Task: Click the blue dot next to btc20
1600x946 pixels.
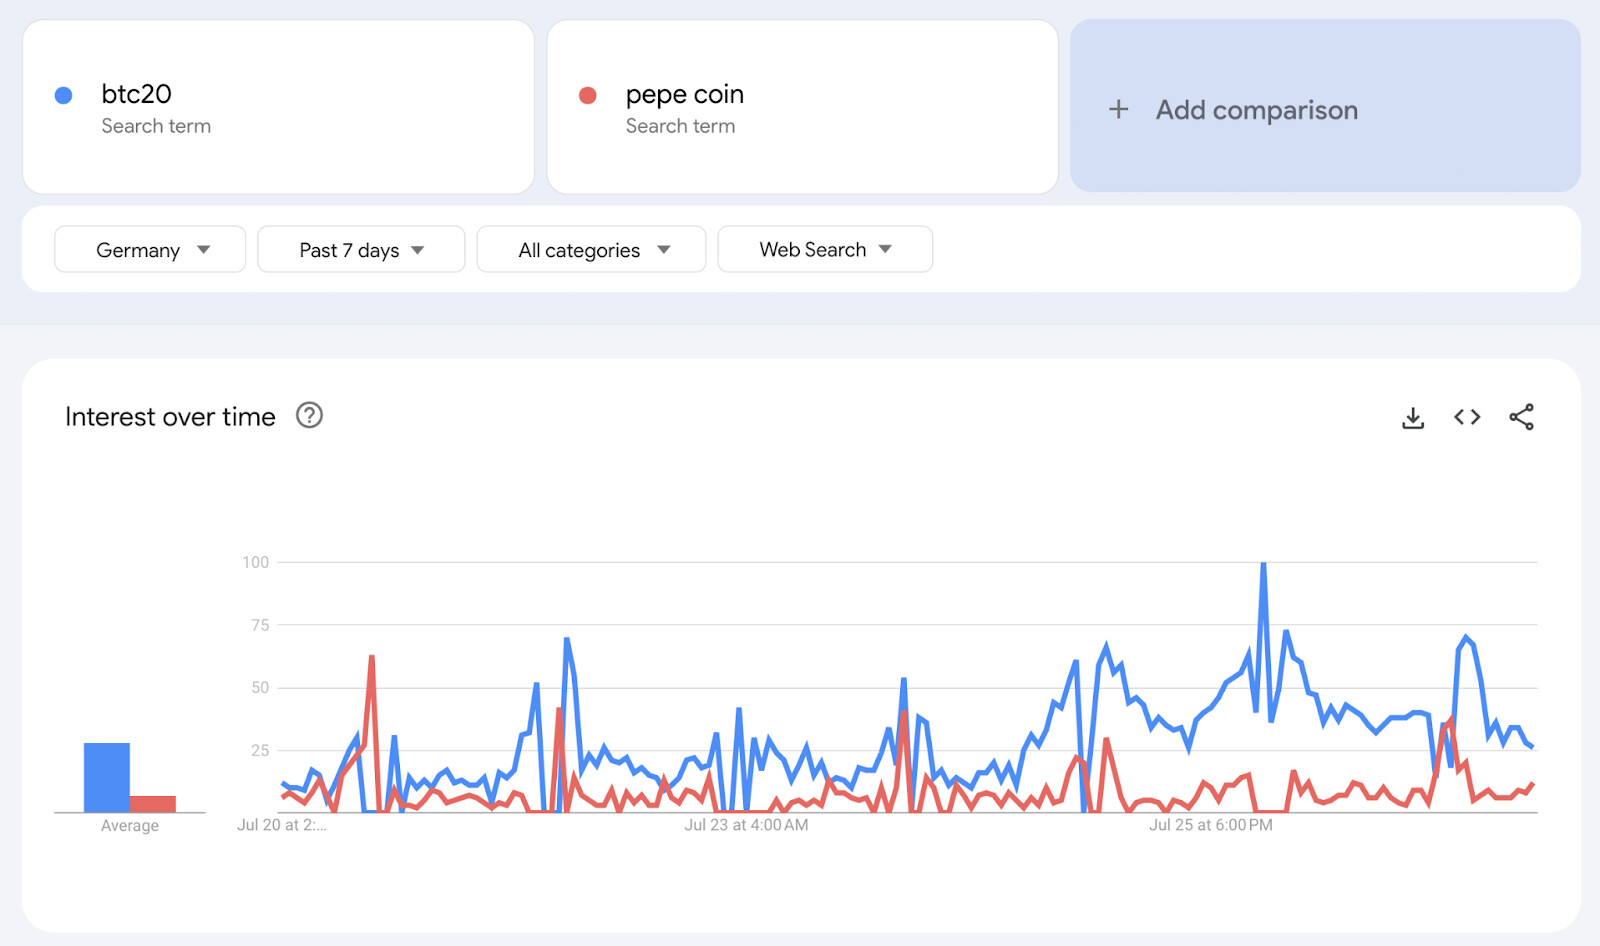Action: pos(63,94)
